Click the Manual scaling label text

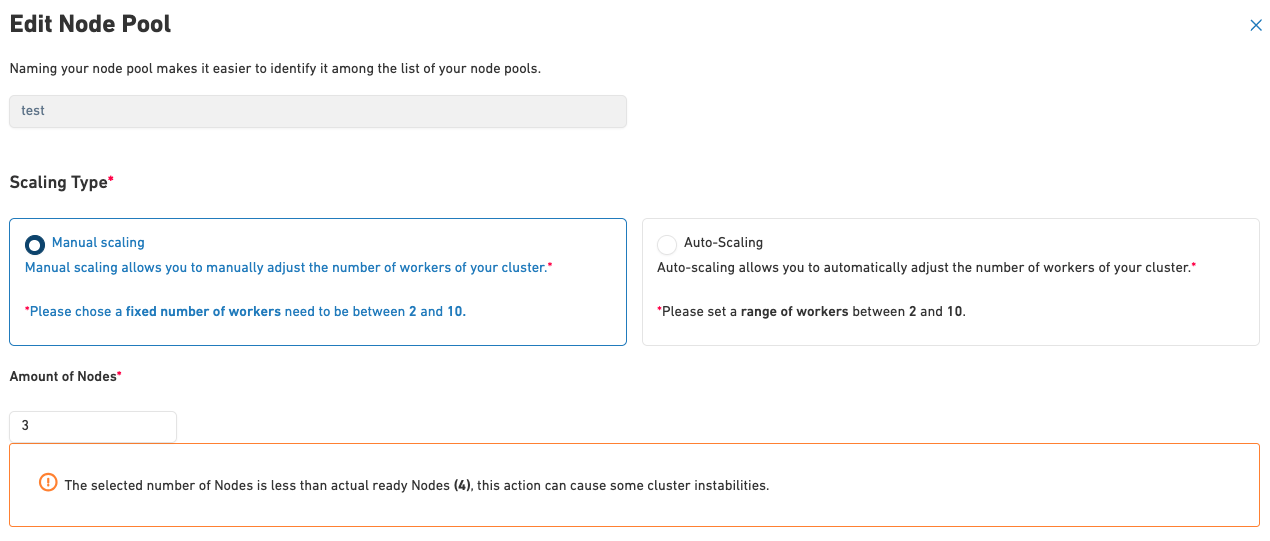coord(98,243)
